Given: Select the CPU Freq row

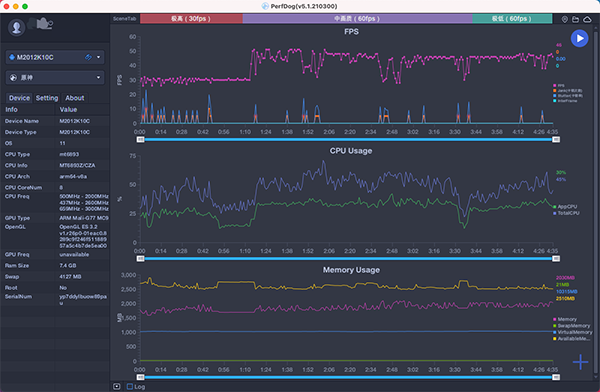Looking at the screenshot, I should [55, 203].
